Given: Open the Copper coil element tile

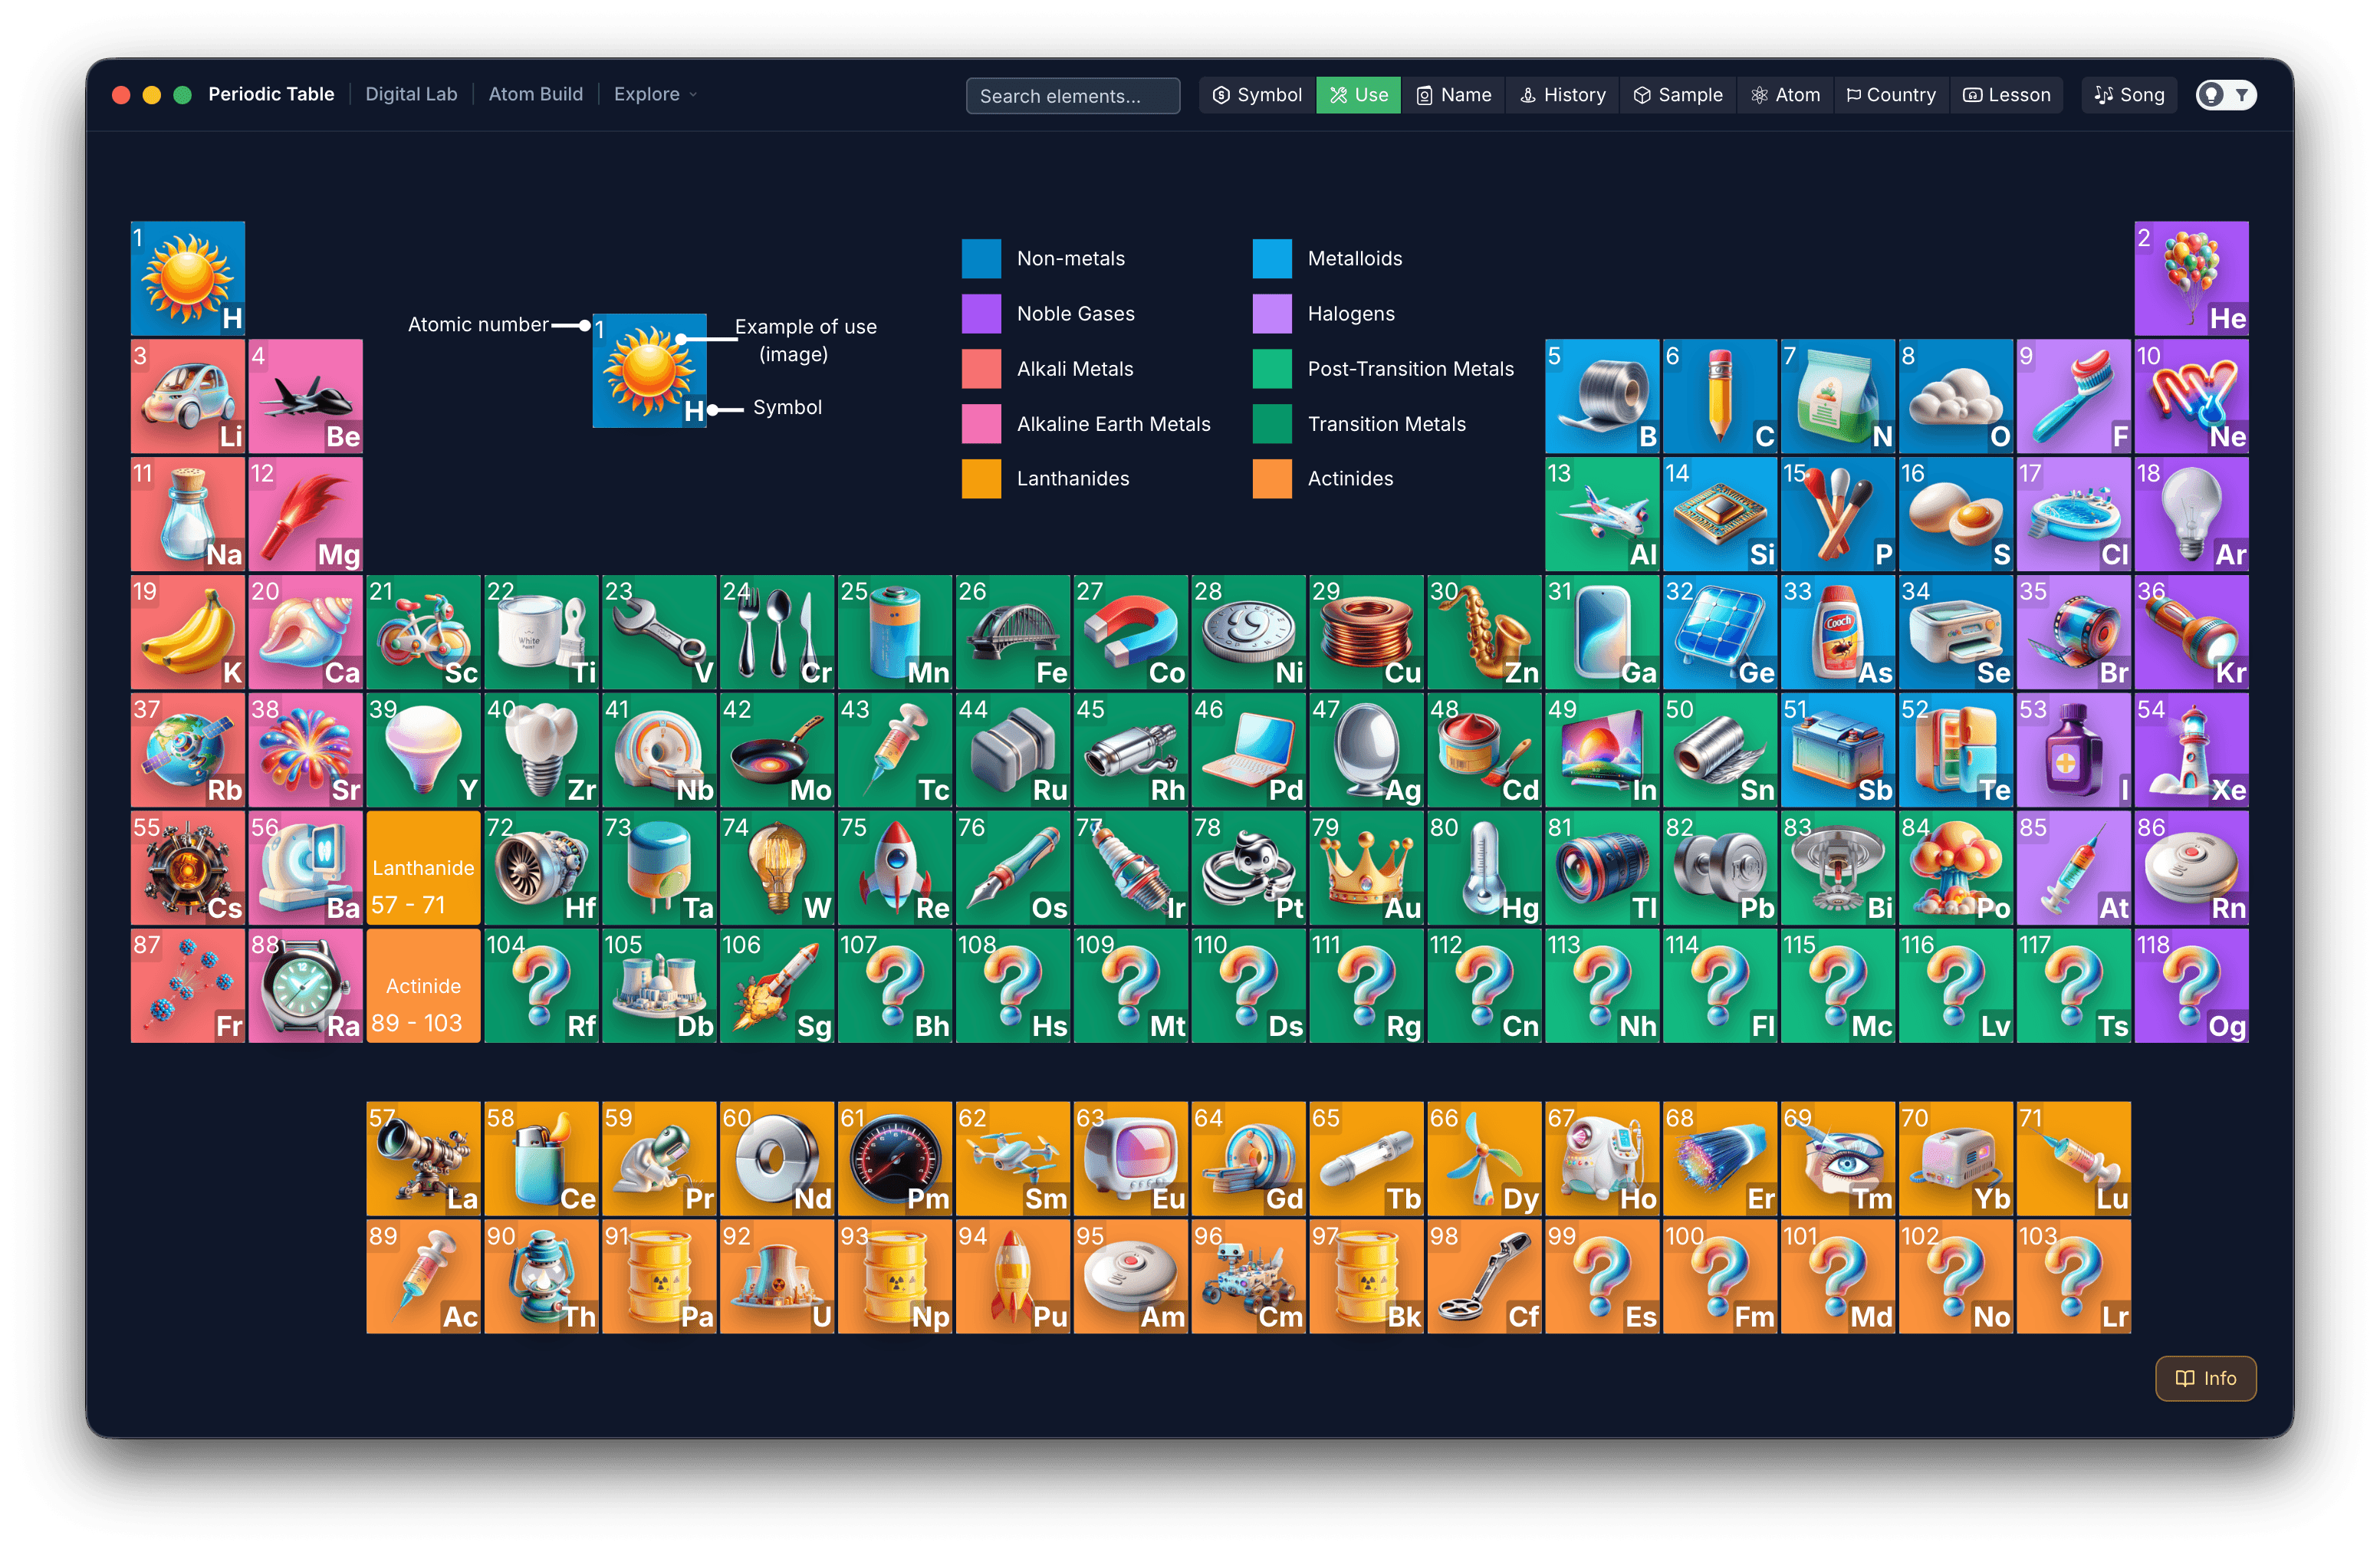Looking at the screenshot, I should coord(1366,631).
